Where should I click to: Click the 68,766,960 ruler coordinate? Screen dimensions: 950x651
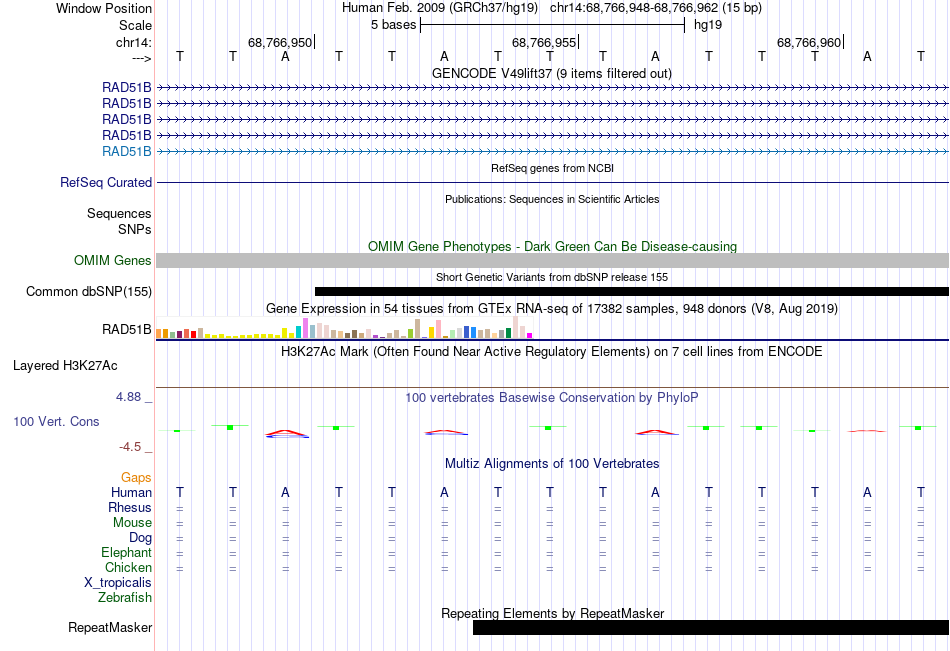point(809,42)
